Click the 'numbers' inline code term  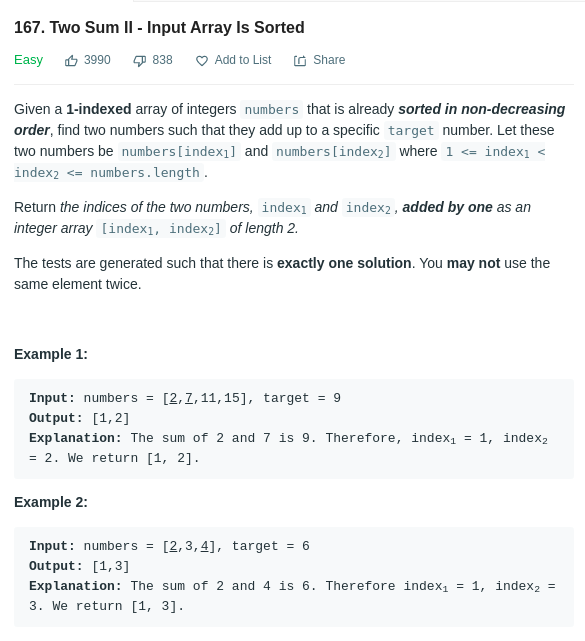tap(271, 110)
